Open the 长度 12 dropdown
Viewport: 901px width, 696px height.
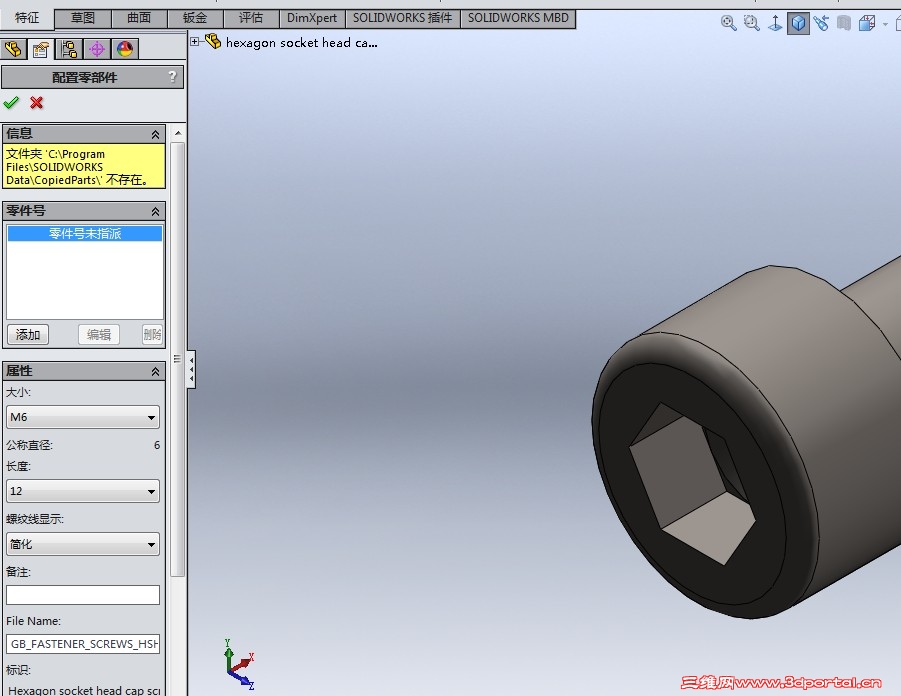(x=83, y=491)
